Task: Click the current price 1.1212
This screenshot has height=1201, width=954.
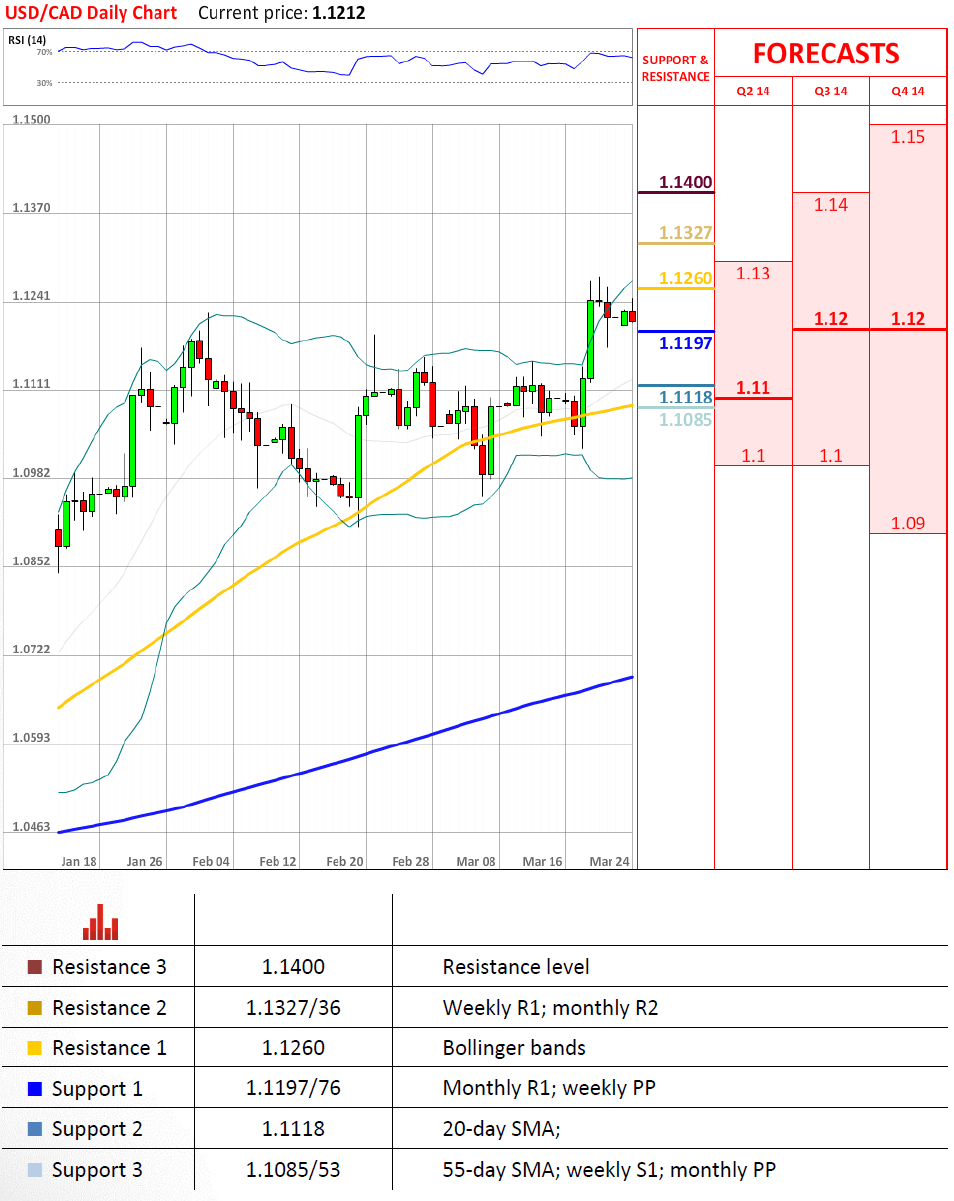Action: coord(337,13)
